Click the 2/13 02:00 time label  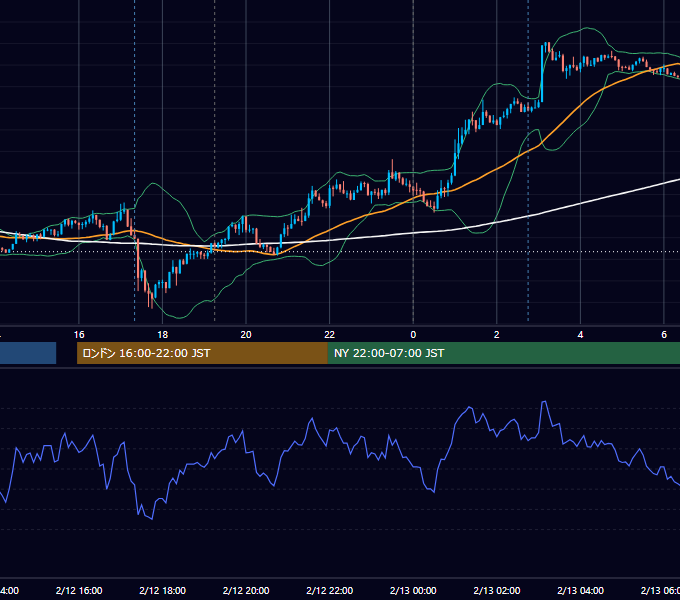coord(497,590)
